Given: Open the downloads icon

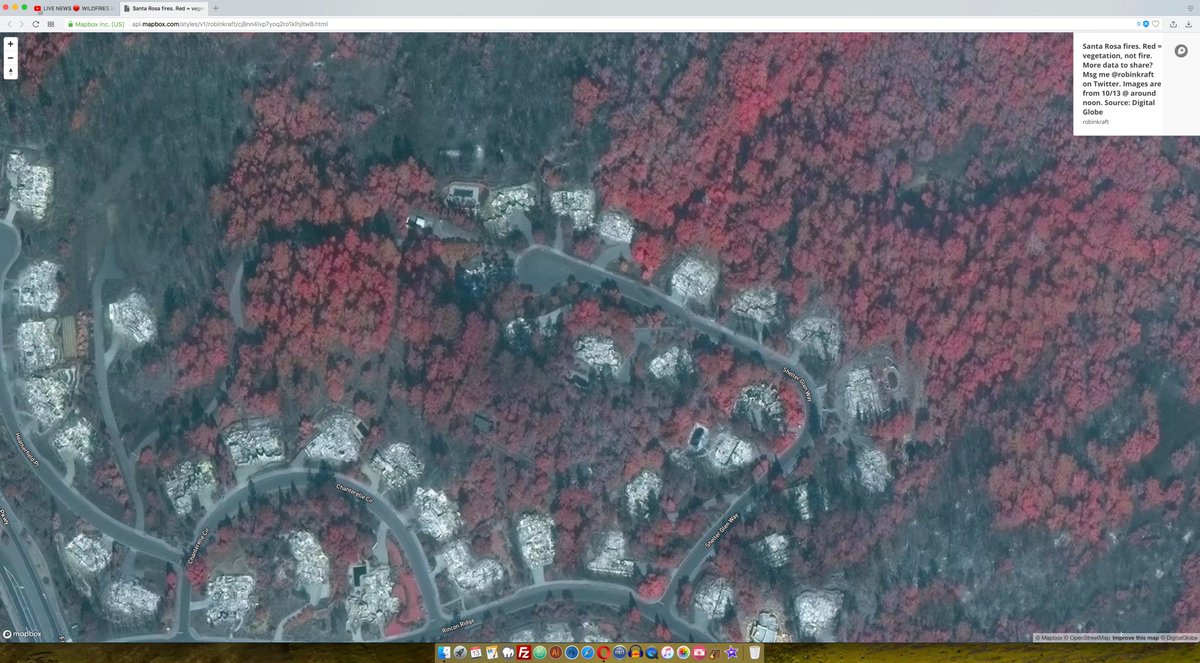Looking at the screenshot, I should 1188,23.
